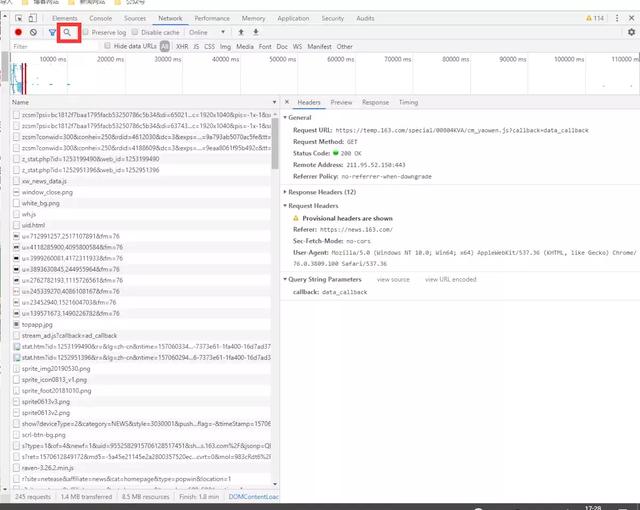Select the xw_news_data.js request
The width and height of the screenshot is (640, 510).
141,181
